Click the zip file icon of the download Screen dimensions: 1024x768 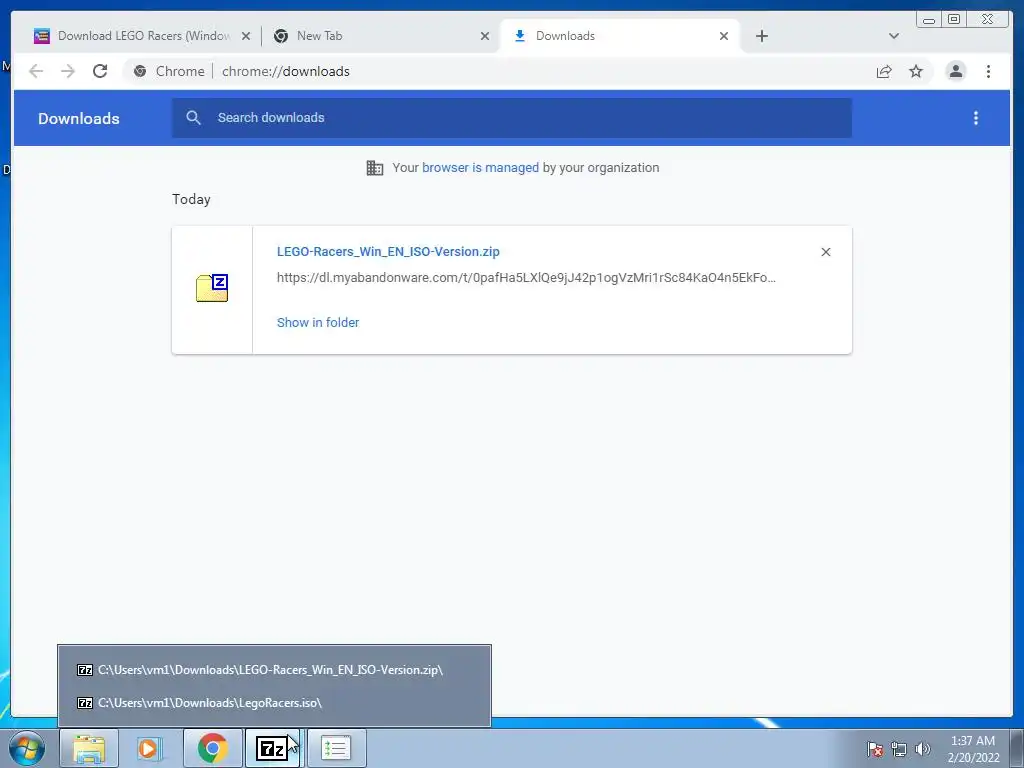pyautogui.click(x=212, y=288)
